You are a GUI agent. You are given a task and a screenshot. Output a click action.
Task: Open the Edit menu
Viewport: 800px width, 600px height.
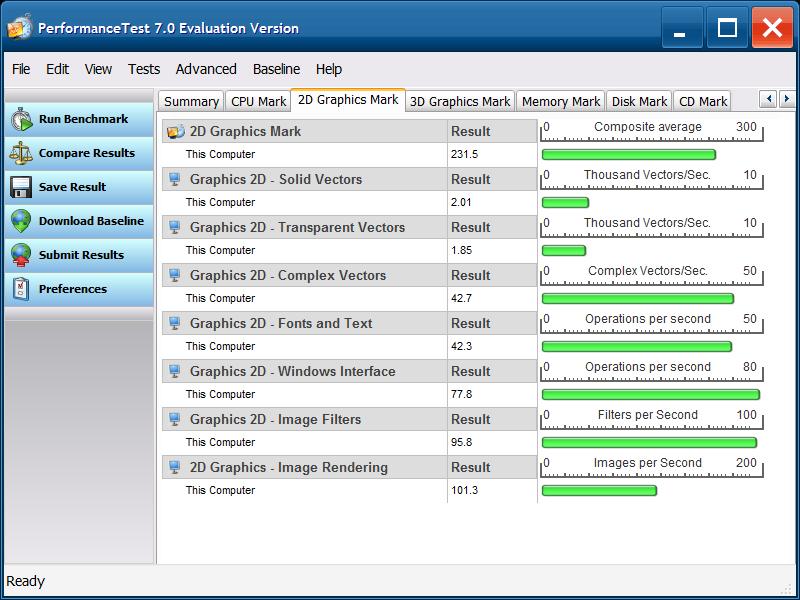(x=57, y=69)
